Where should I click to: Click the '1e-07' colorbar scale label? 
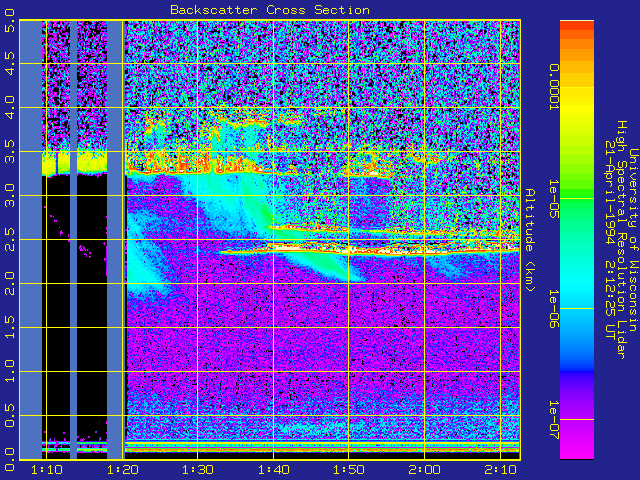(x=553, y=420)
